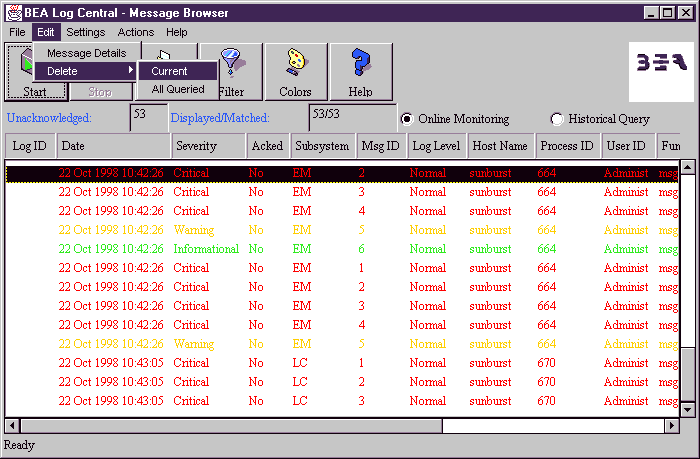Open the Actions menu

[x=136, y=33]
